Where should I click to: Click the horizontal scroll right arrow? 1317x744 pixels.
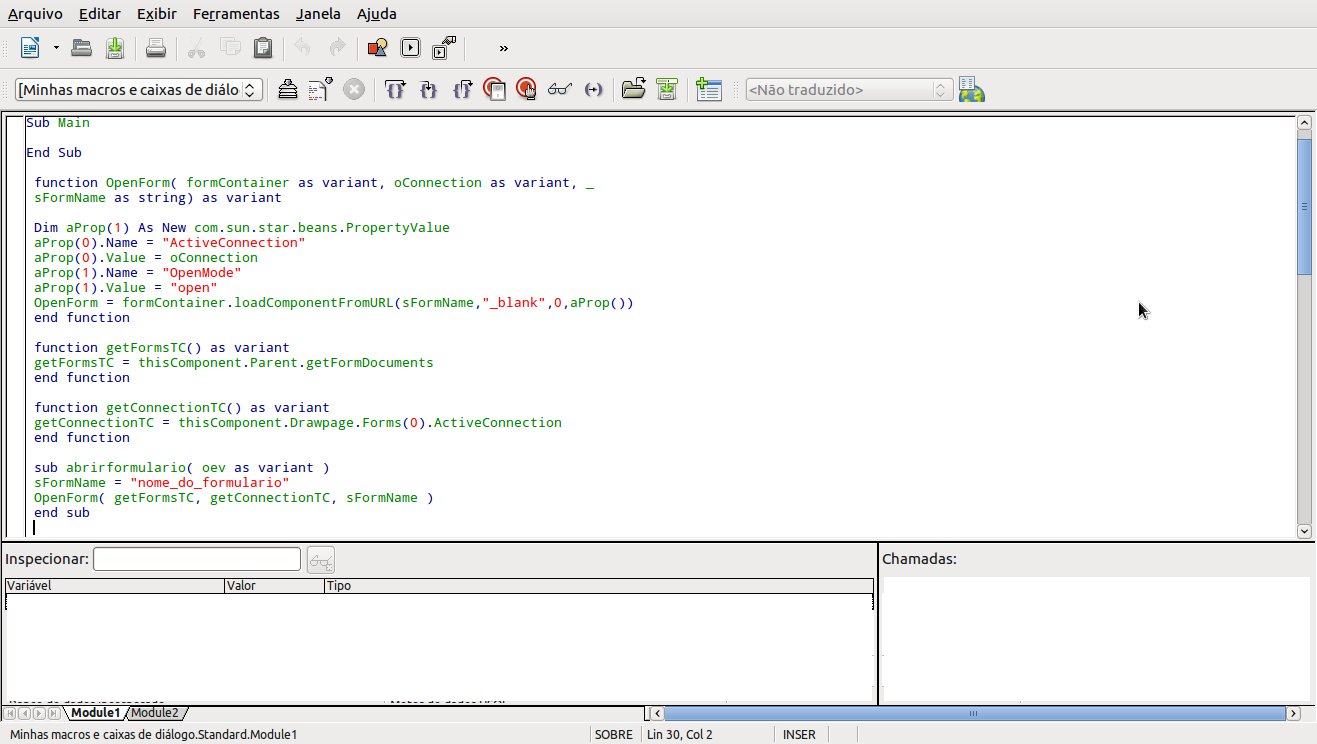click(x=1293, y=713)
